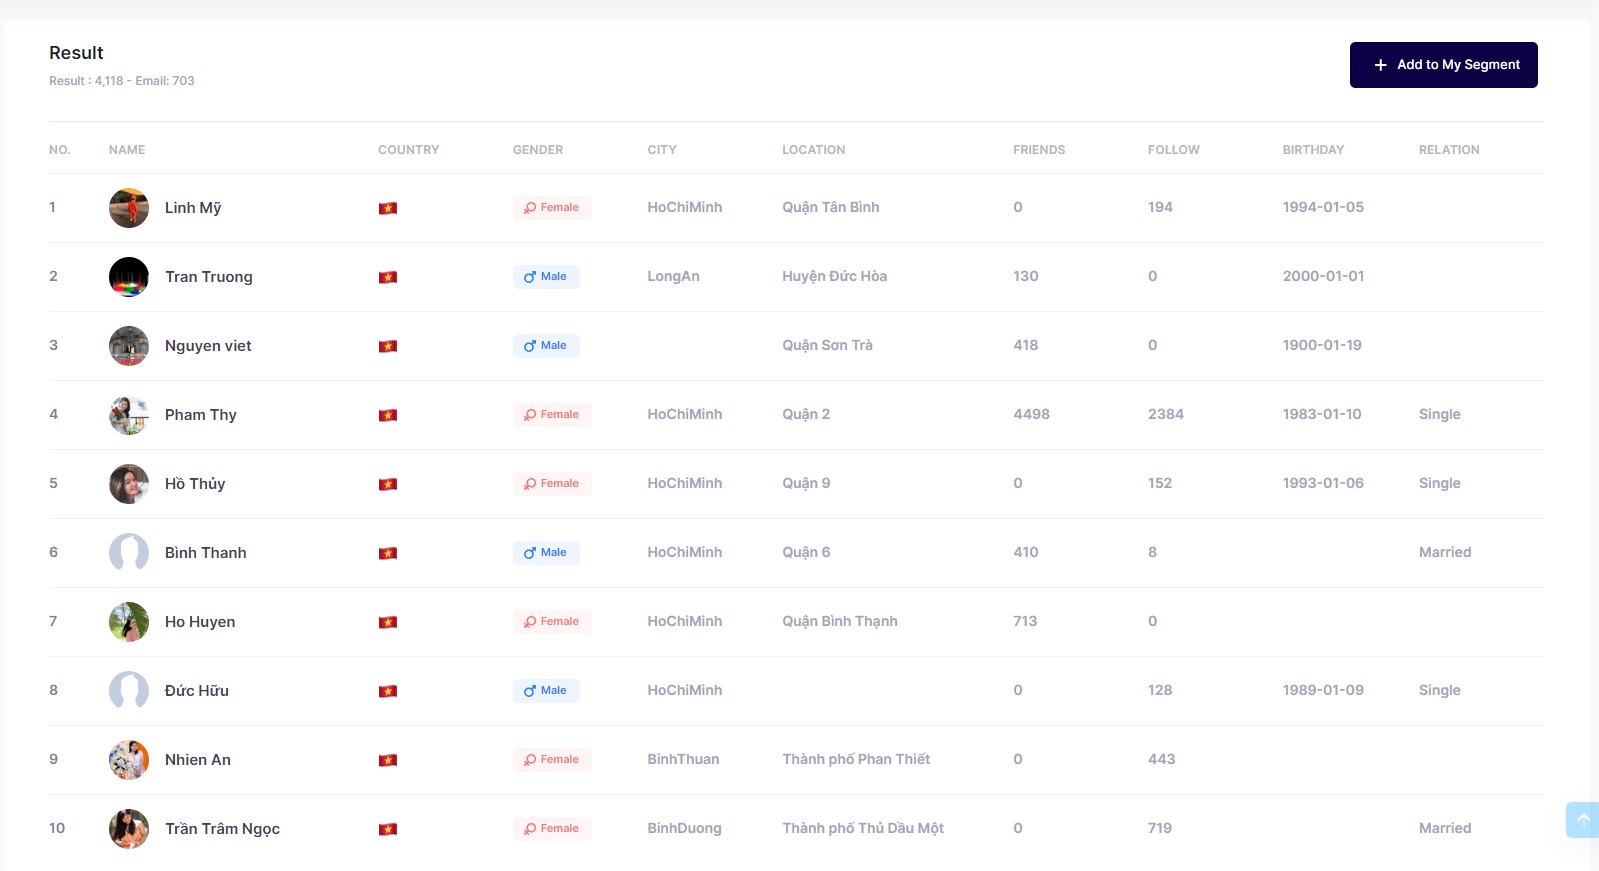Click the Female badge for Trần Trâm Ngọc
Screen dimensions: 1599x871
(x=552, y=829)
